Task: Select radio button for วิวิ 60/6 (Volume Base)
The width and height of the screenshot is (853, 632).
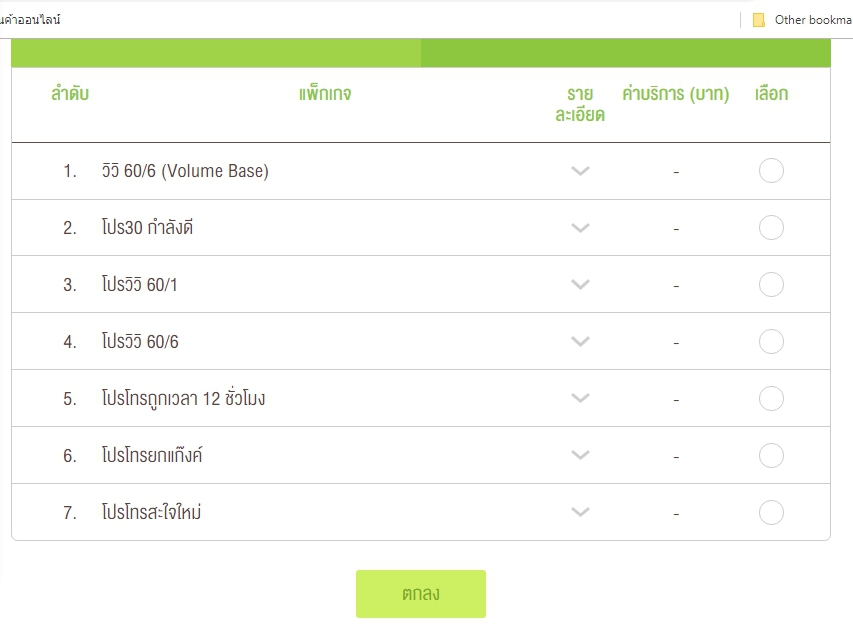Action: coord(771,171)
